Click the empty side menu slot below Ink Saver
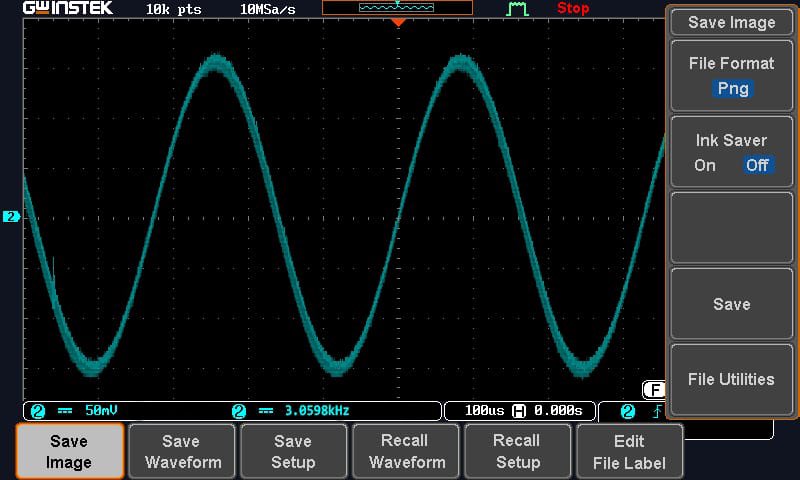This screenshot has width=800, height=480. pos(732,228)
